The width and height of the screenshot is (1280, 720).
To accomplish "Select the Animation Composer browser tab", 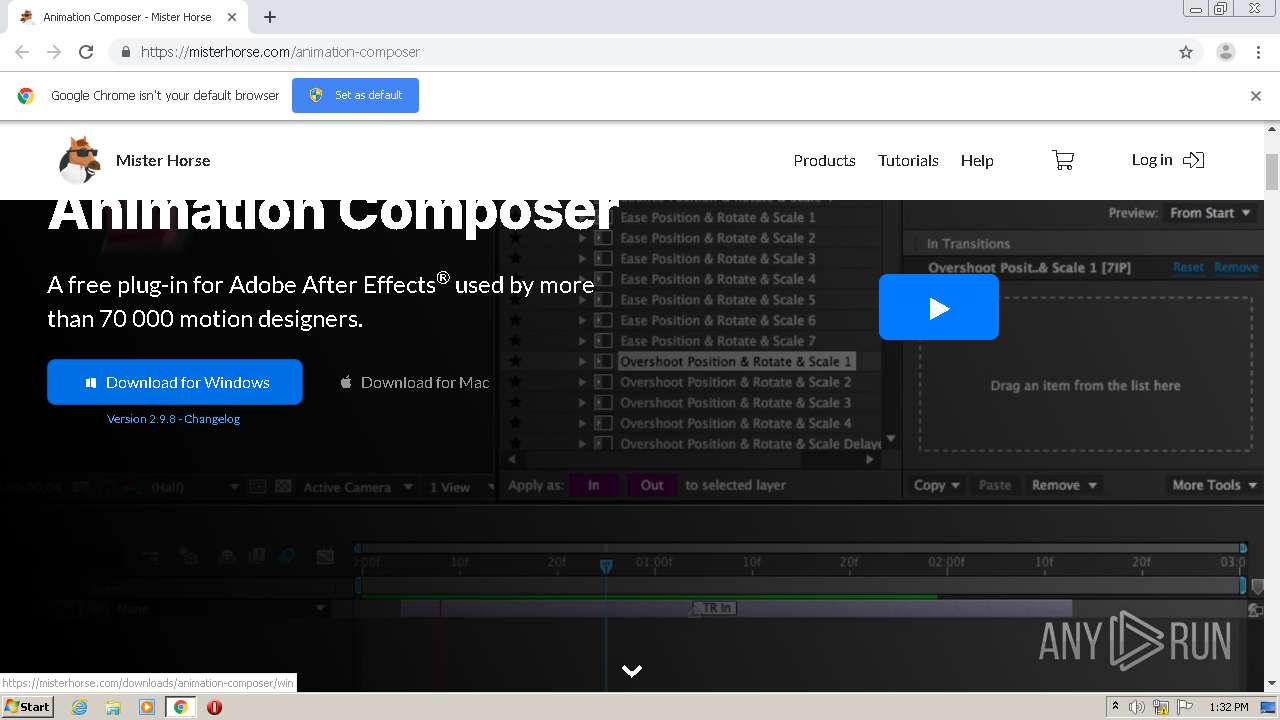I will [128, 17].
